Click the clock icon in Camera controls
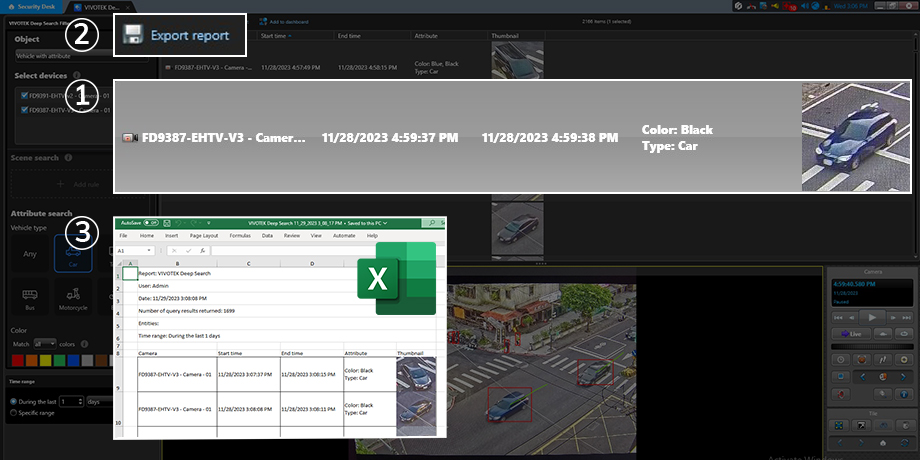The height and width of the screenshot is (460, 920). click(840, 359)
